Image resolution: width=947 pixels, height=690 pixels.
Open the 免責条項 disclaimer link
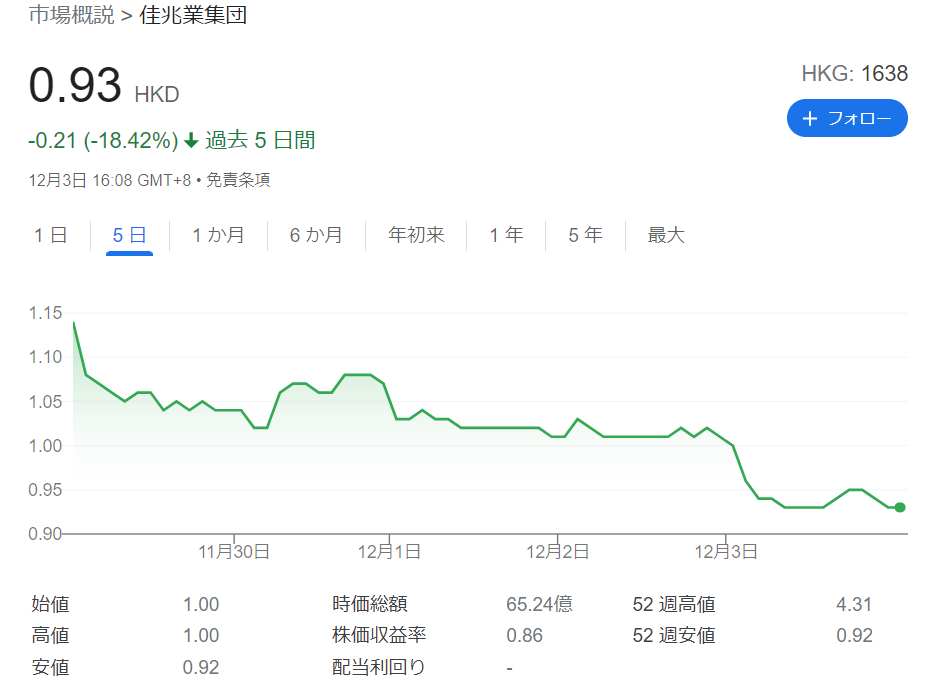(238, 180)
